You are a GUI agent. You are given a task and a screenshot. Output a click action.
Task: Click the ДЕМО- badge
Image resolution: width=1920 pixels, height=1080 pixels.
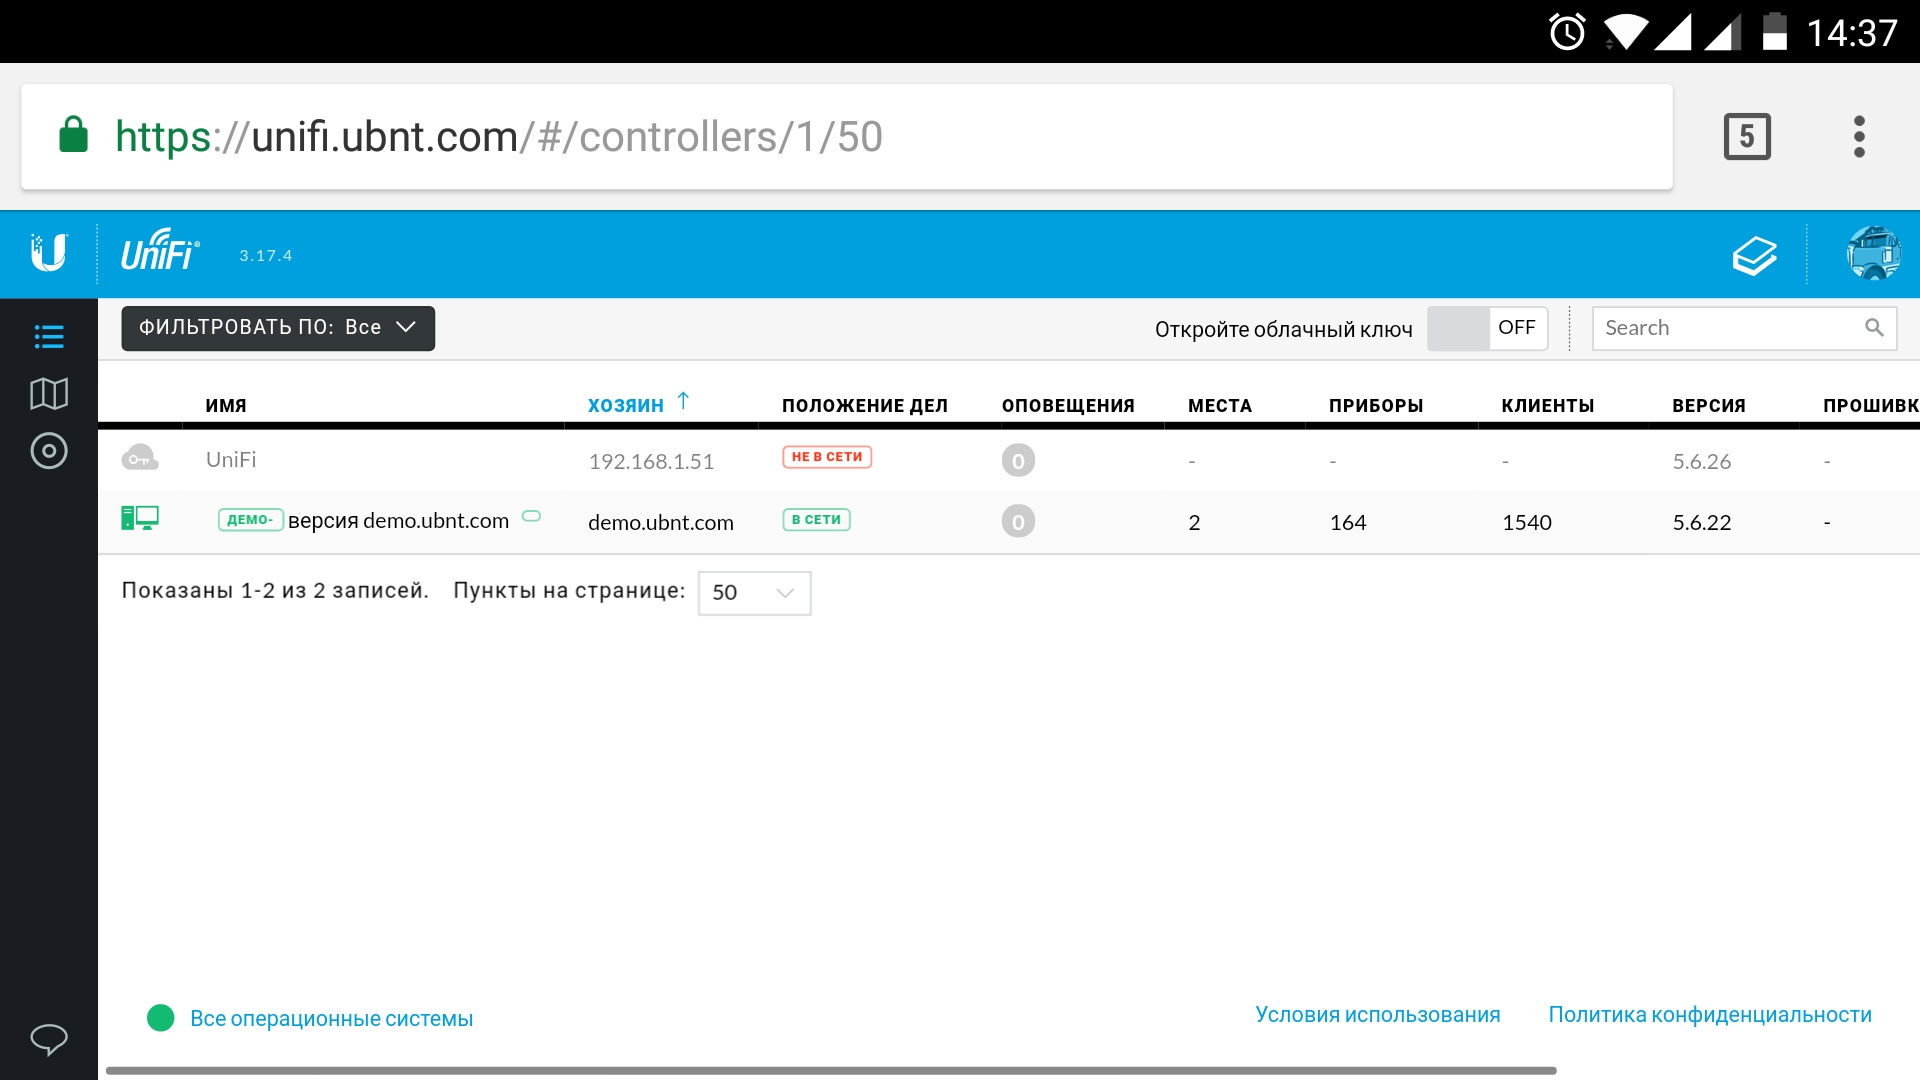click(x=250, y=520)
